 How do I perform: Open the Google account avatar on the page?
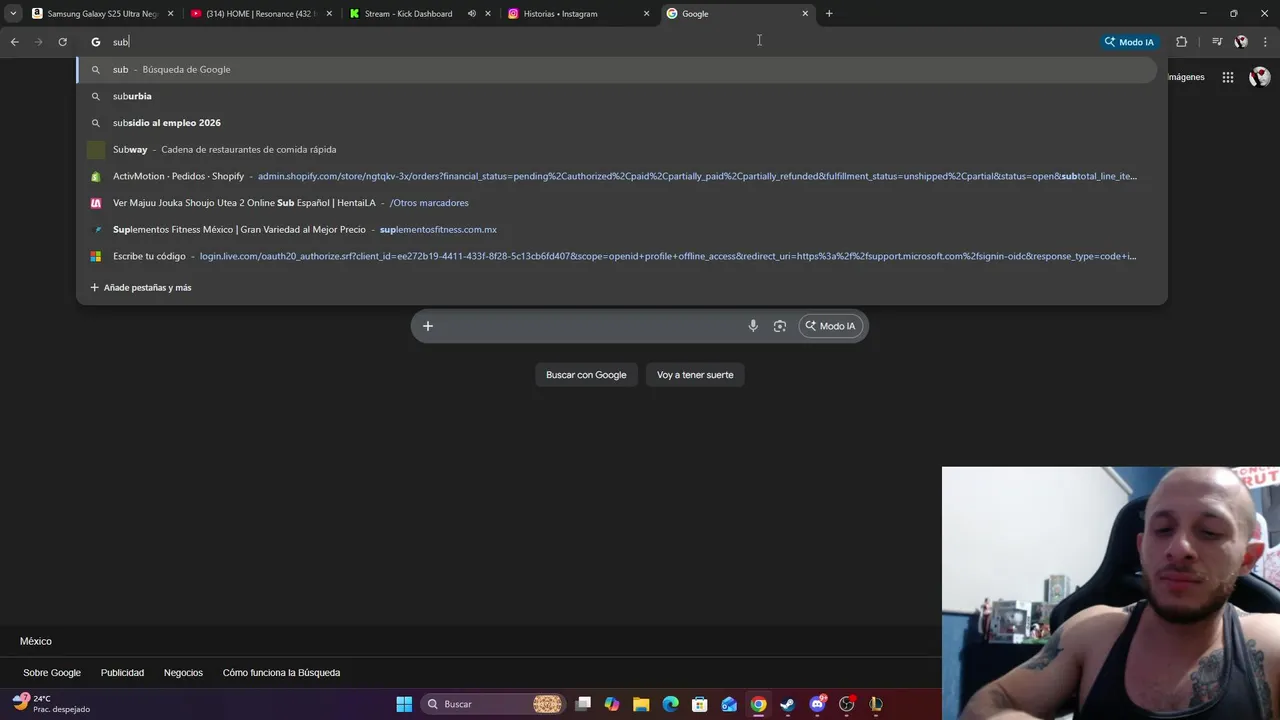[x=1260, y=77]
